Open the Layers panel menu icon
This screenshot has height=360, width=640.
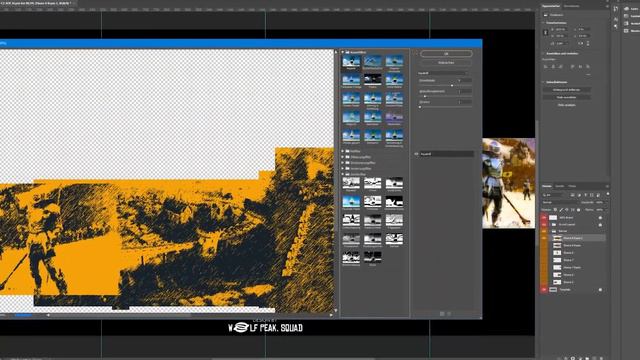[x=607, y=186]
